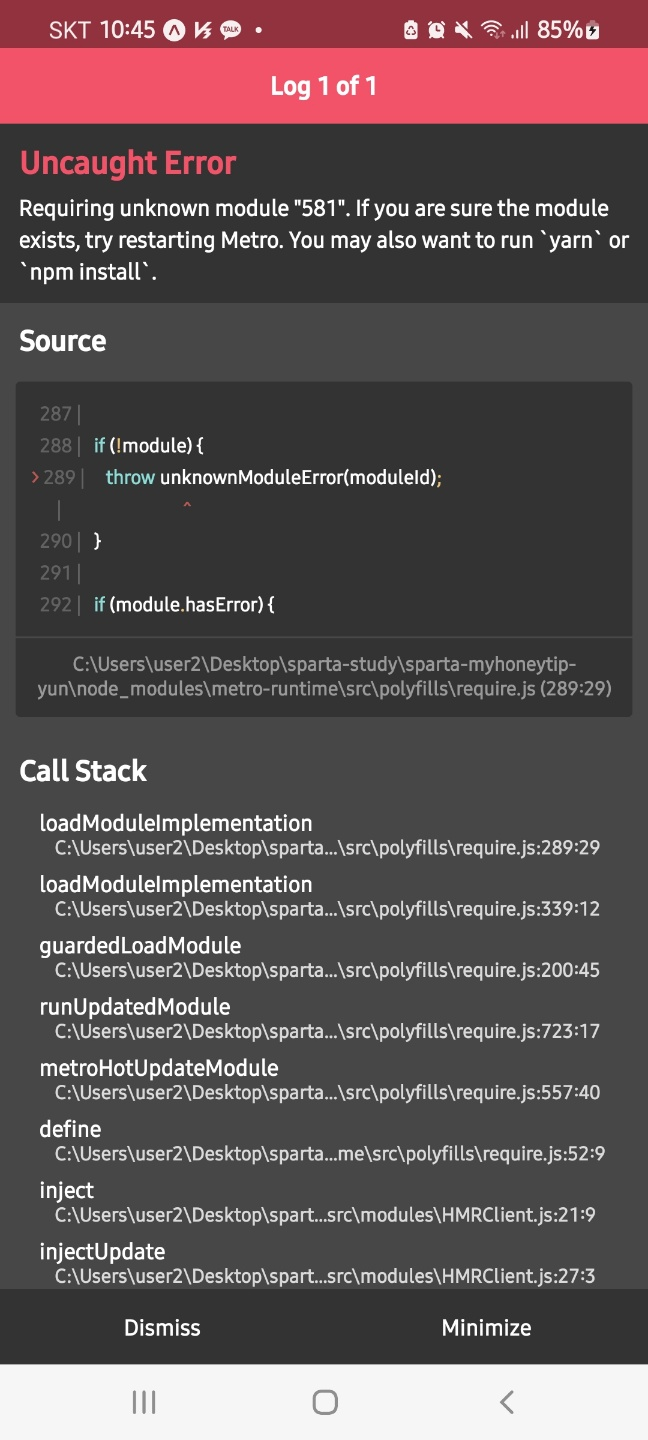This screenshot has height=1440, width=648.
Task: Tap the battery 85% indicator
Action: coord(568,30)
